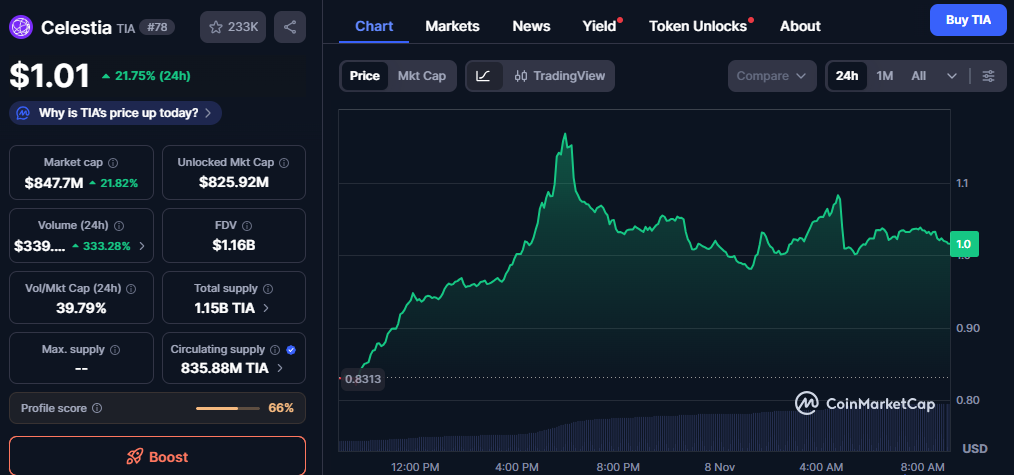Expand more time range options chevron
Screen dimensions: 1014x475
(x=952, y=76)
